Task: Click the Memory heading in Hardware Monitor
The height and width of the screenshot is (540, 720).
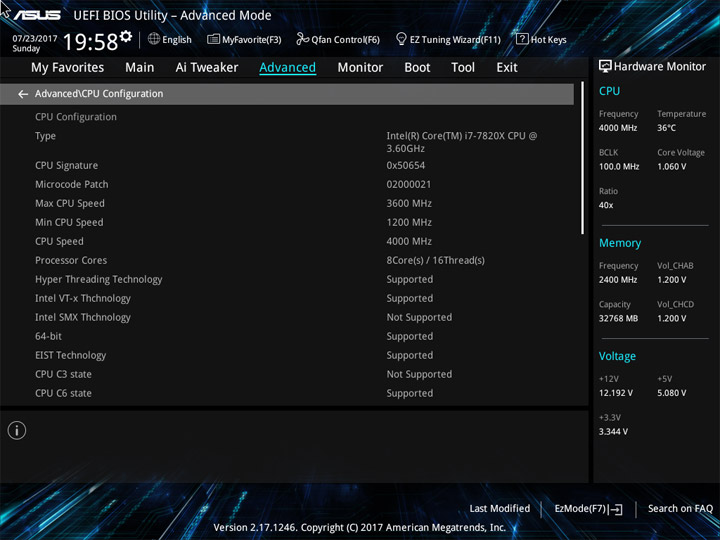Action: pos(620,243)
